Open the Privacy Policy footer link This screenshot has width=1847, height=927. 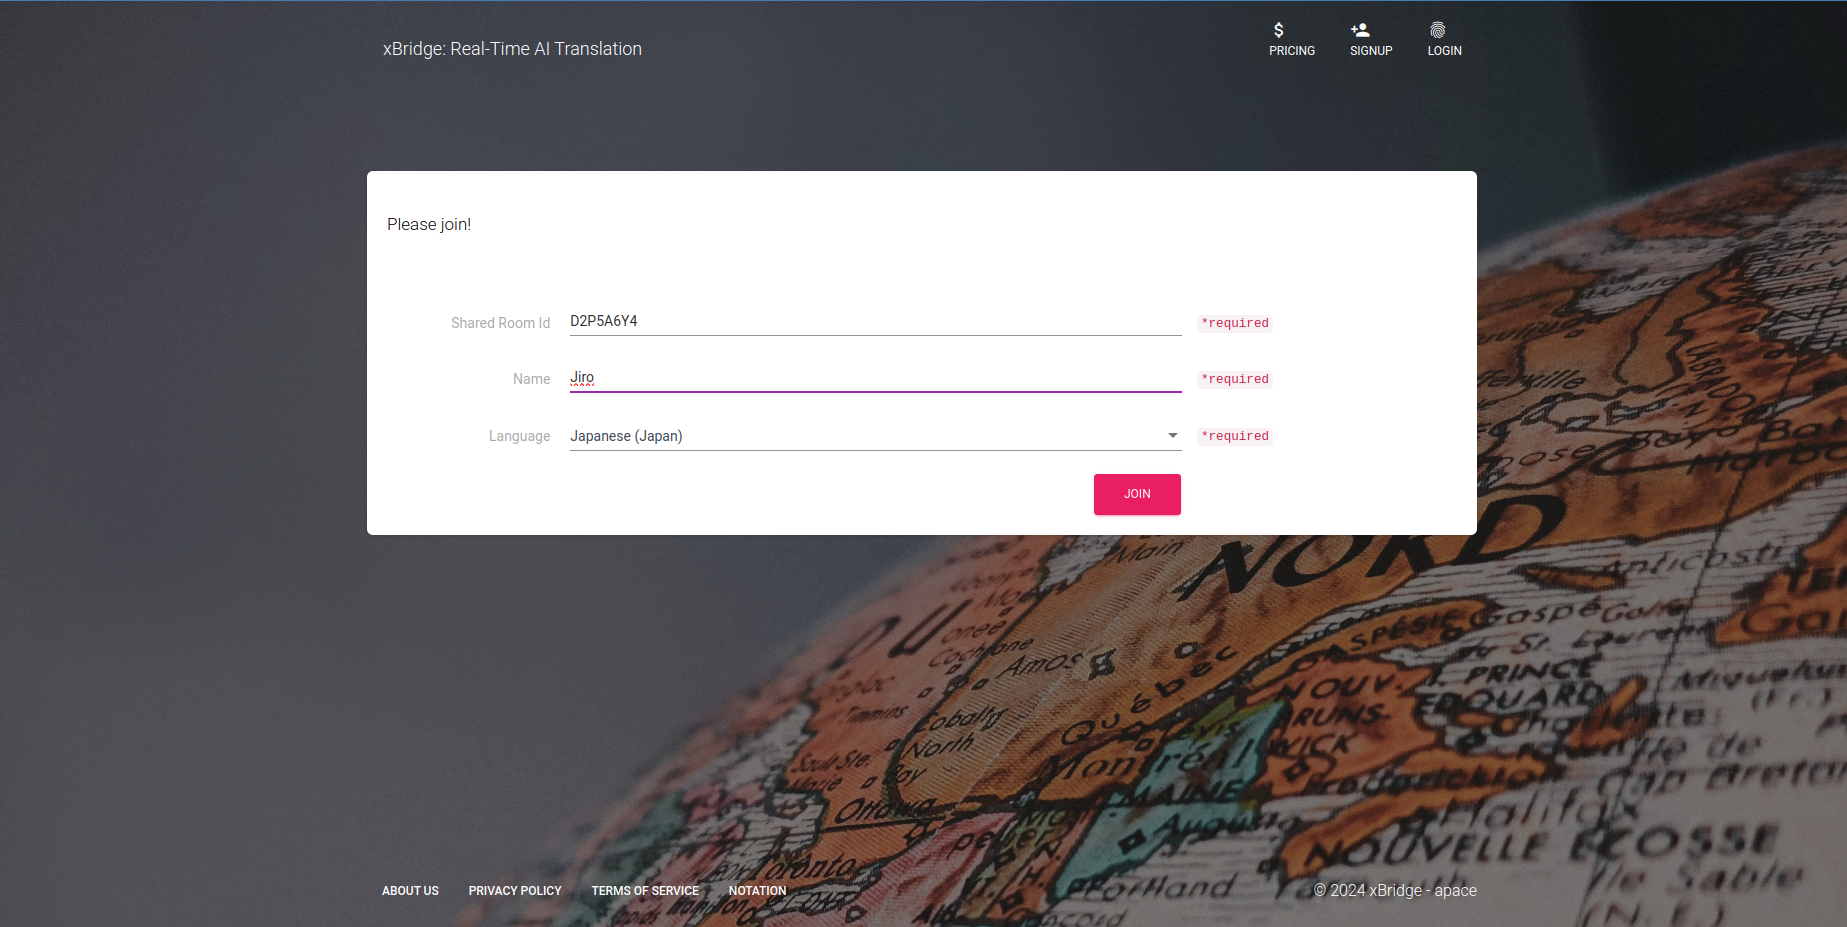point(515,891)
